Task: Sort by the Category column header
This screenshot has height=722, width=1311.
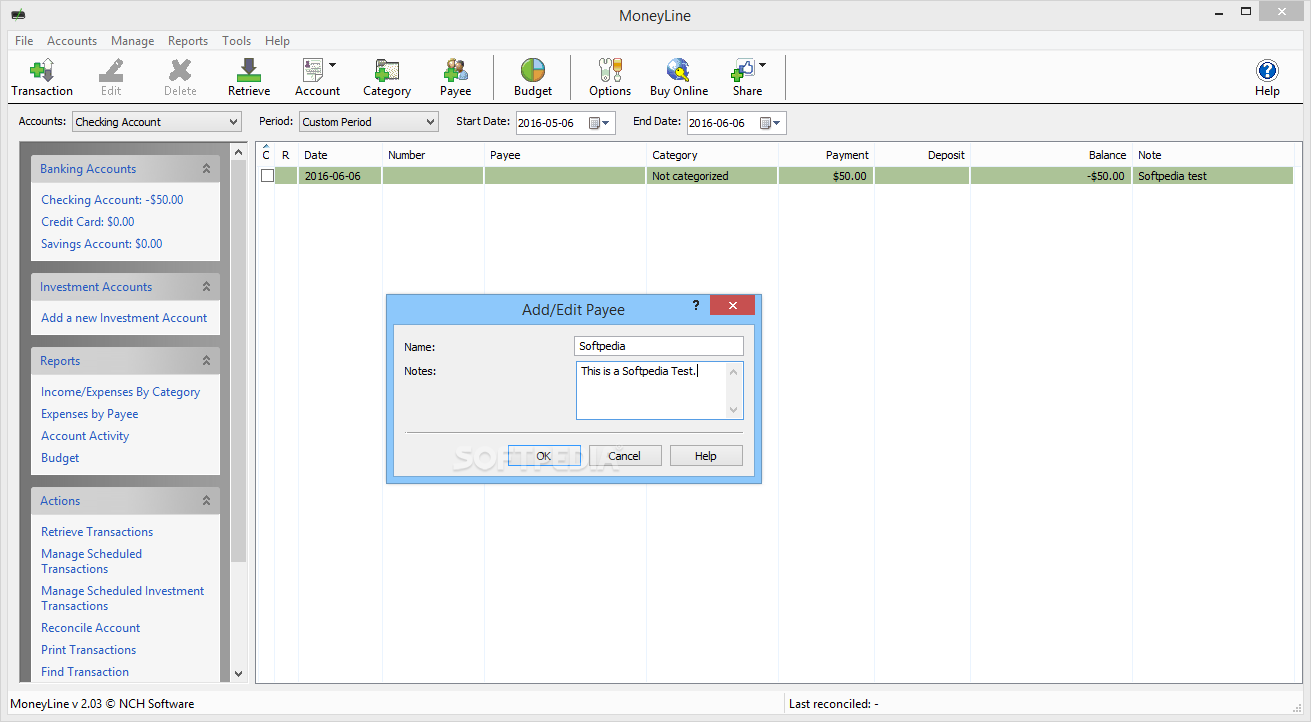Action: [x=712, y=155]
